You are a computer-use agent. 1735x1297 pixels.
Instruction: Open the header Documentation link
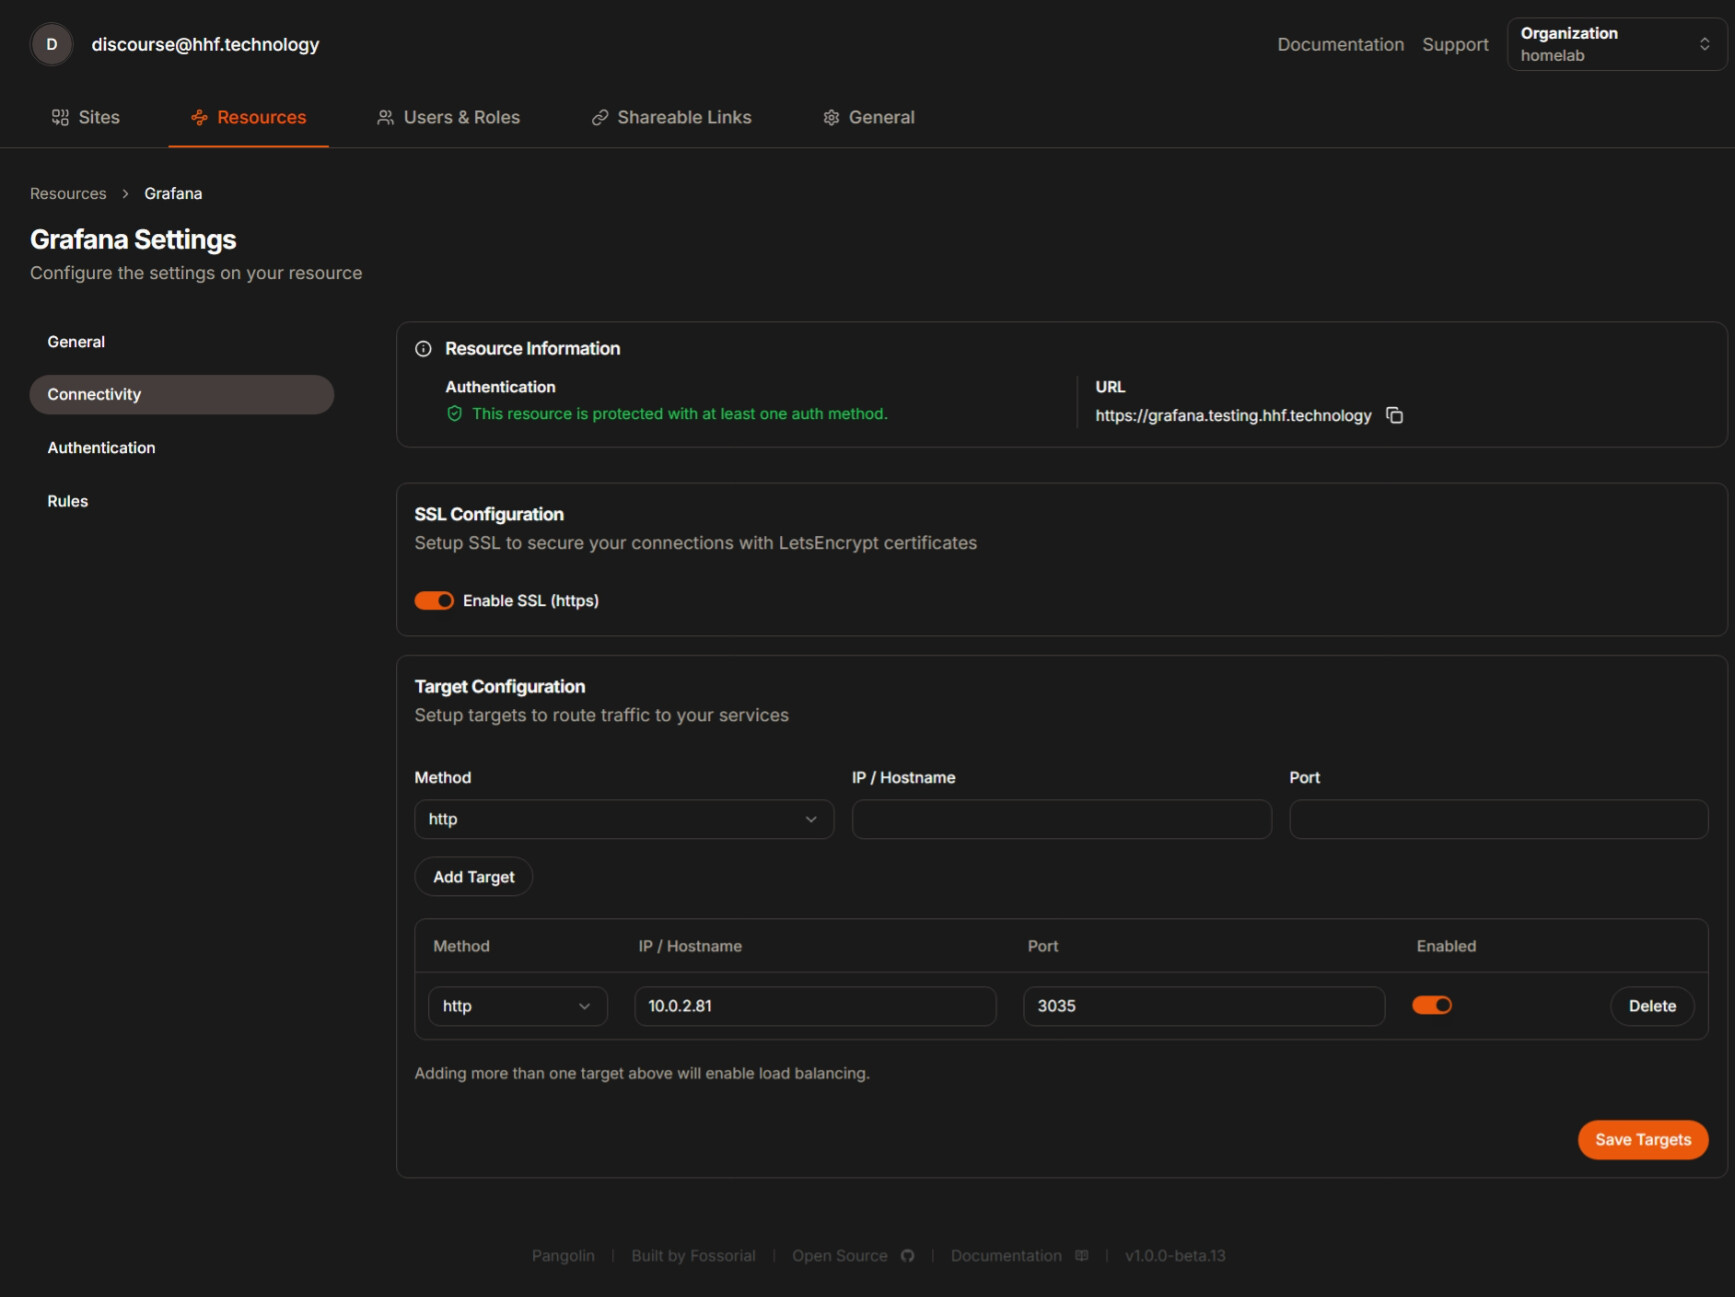click(x=1340, y=44)
